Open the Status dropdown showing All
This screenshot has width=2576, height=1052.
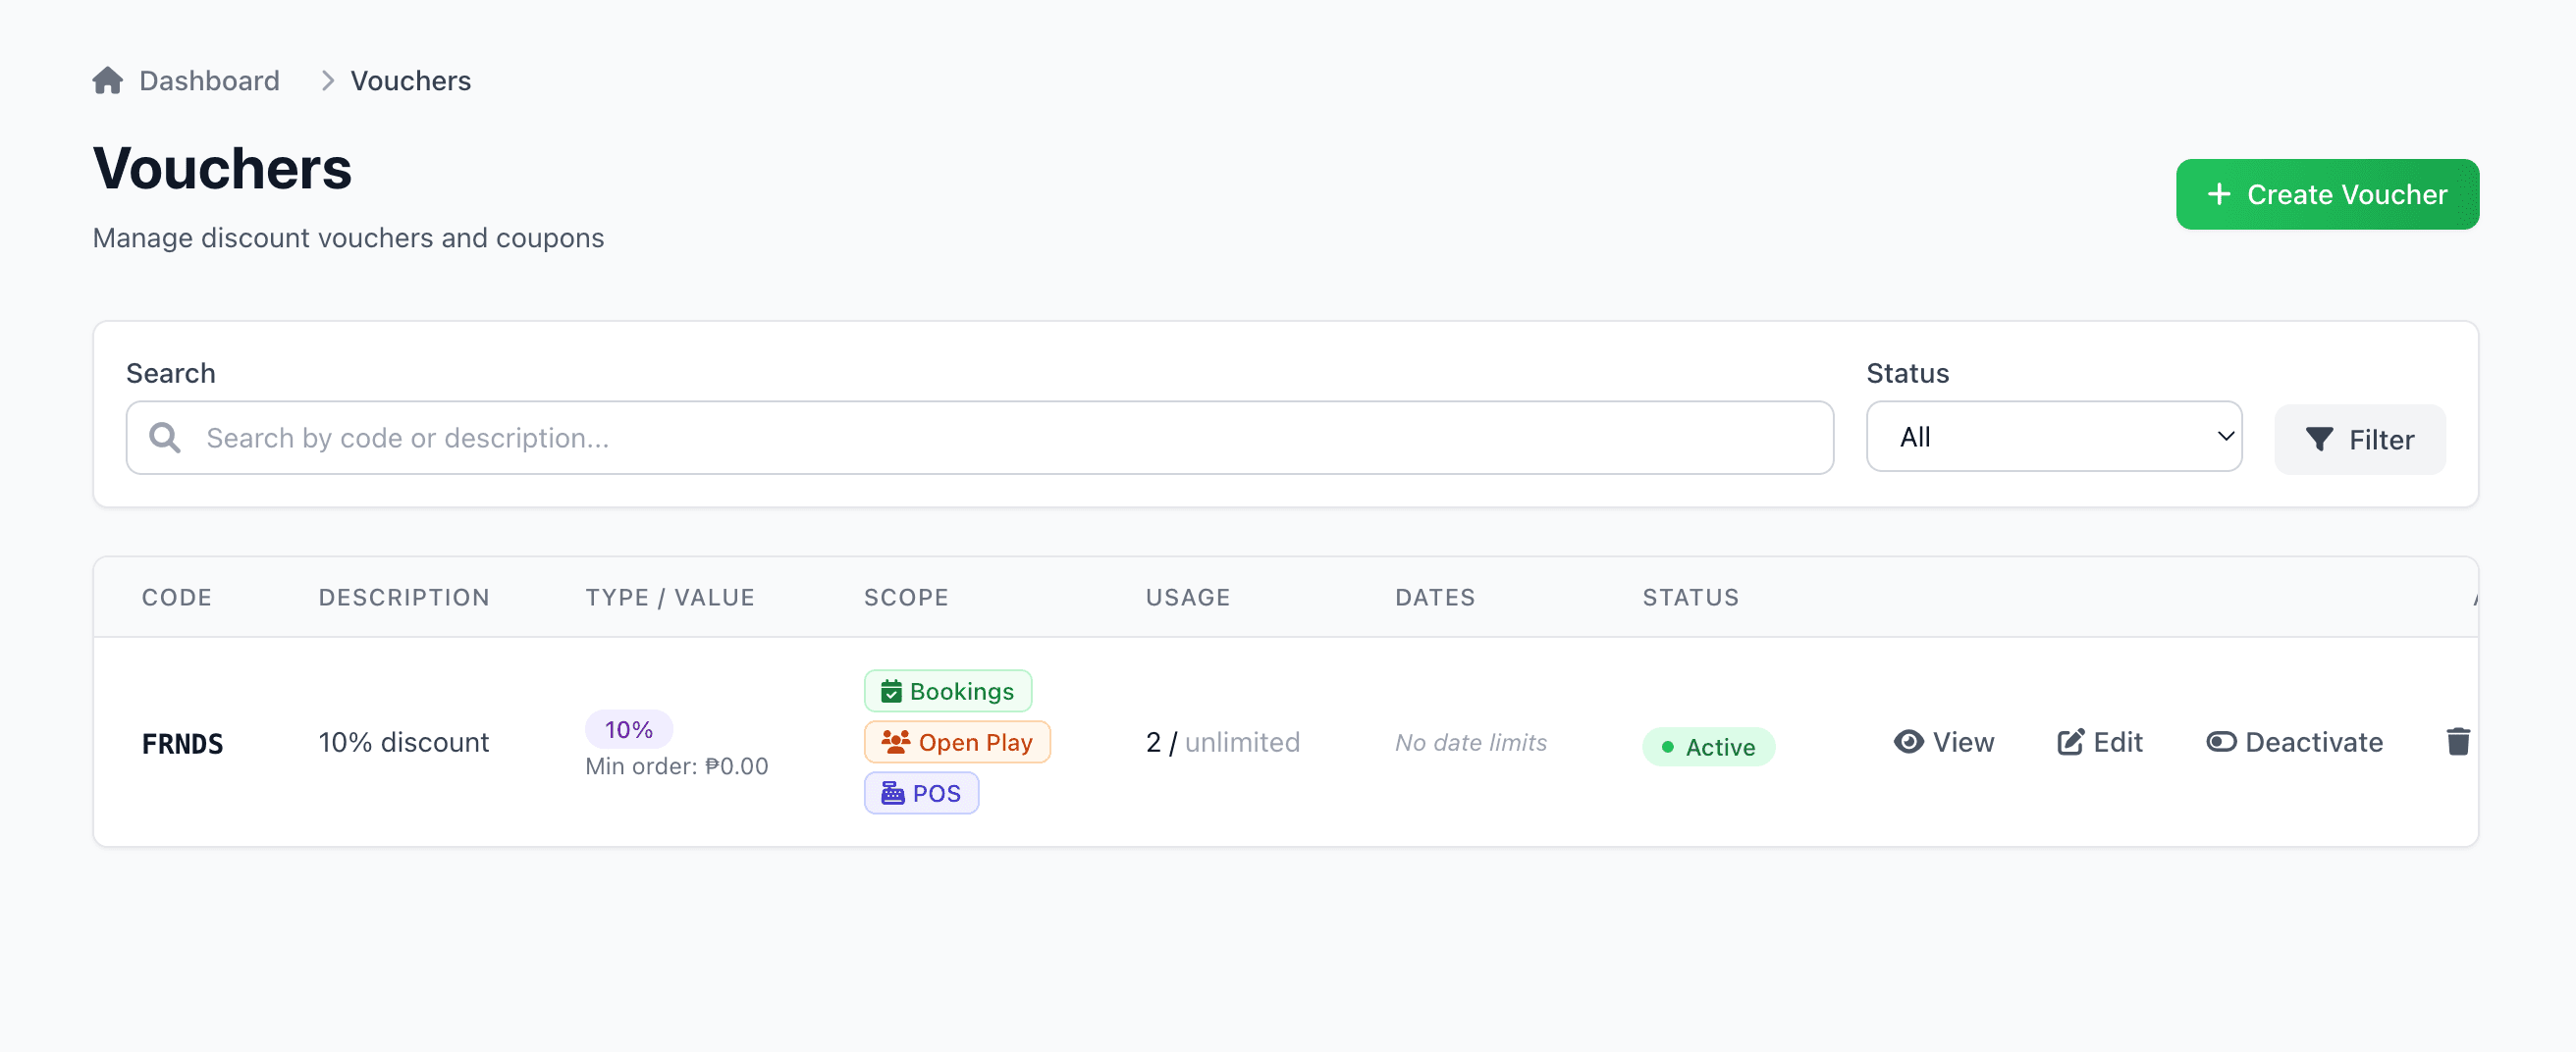(x=2053, y=436)
